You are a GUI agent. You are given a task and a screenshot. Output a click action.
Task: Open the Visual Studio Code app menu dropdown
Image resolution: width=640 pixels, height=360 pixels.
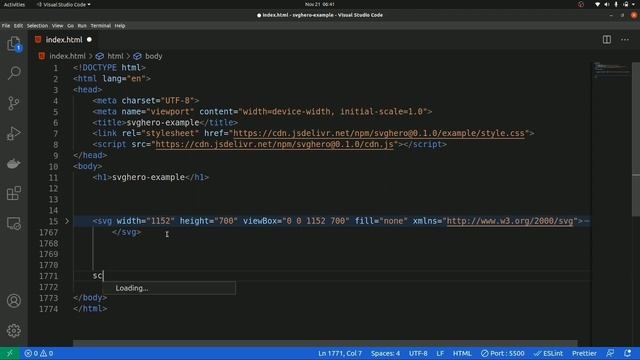64,4
